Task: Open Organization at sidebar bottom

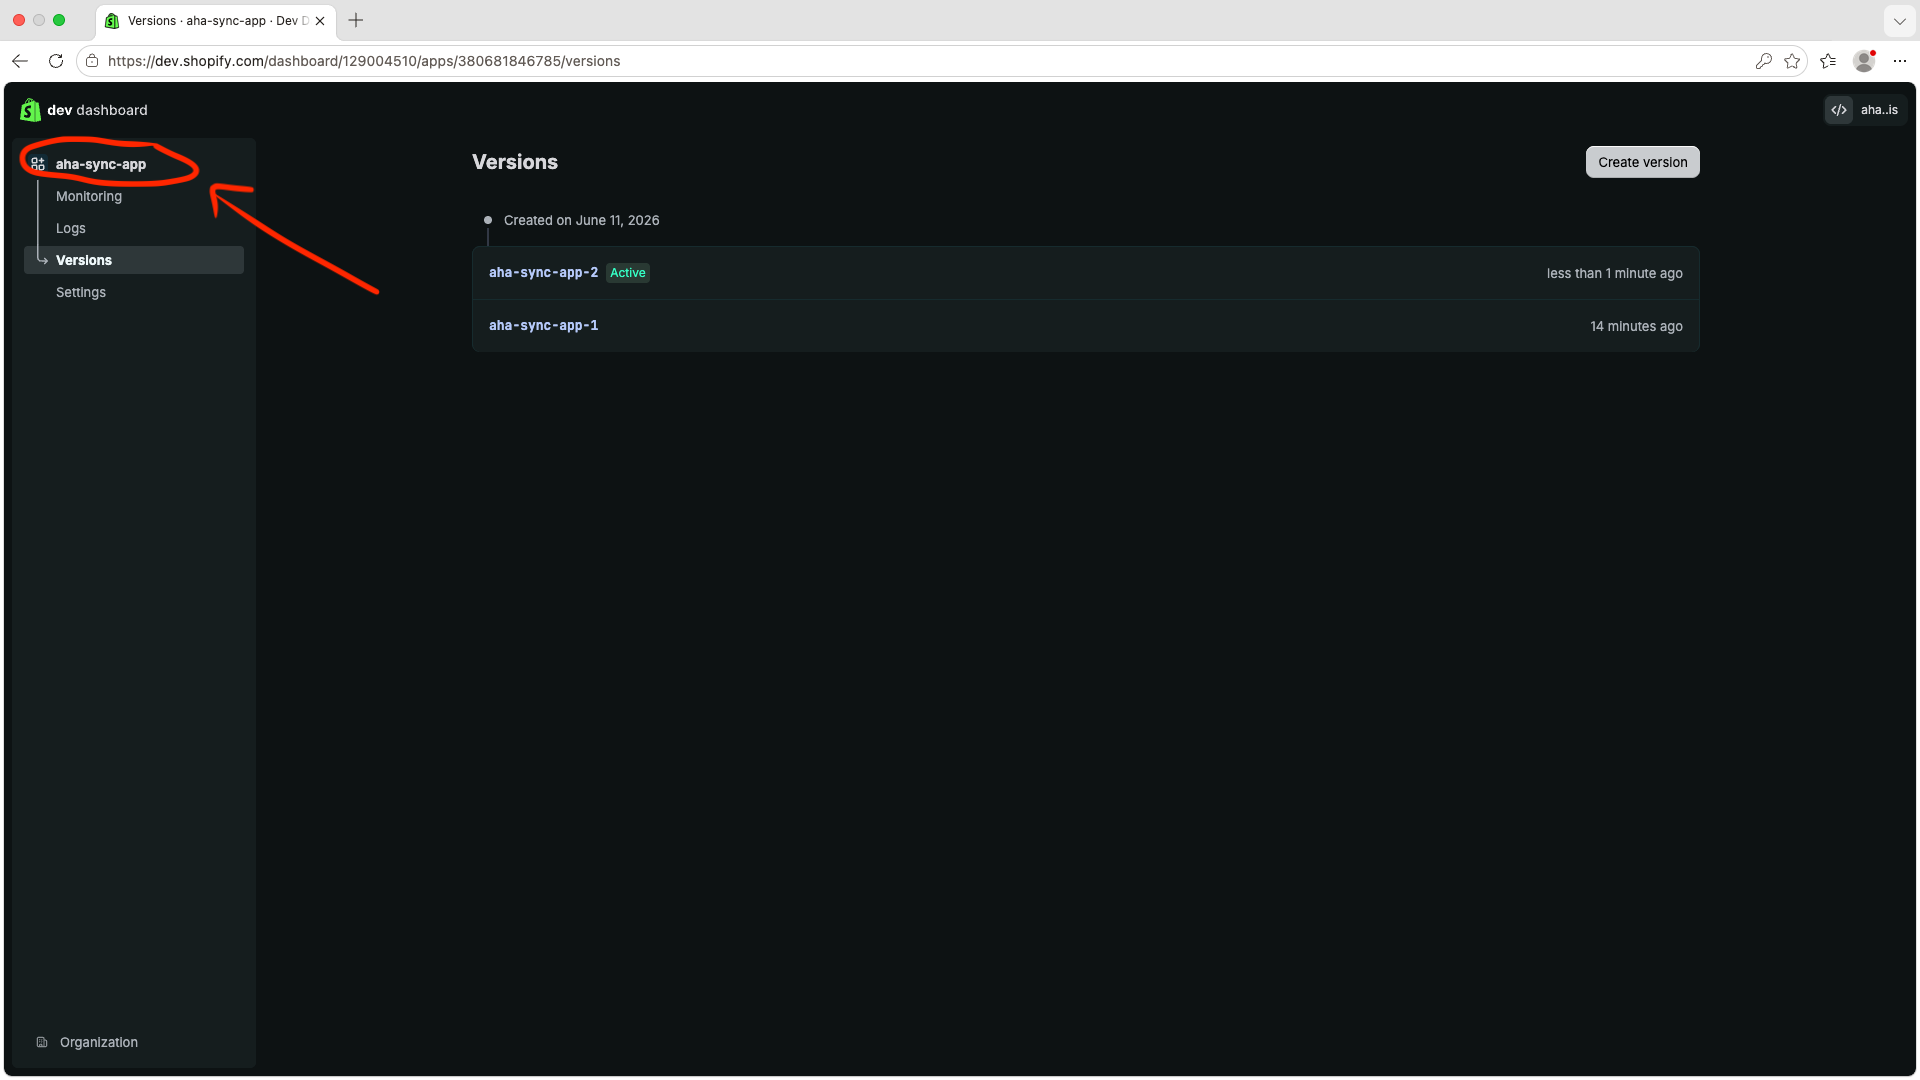Action: [99, 1042]
